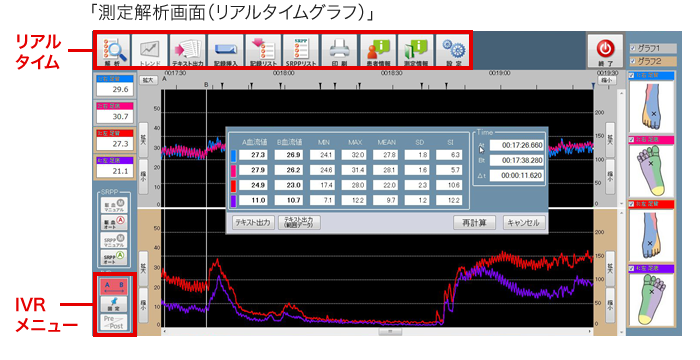This screenshot has height=360, width=700.
Task: Click the Bt time field 00:17:38.280
Action: click(517, 160)
